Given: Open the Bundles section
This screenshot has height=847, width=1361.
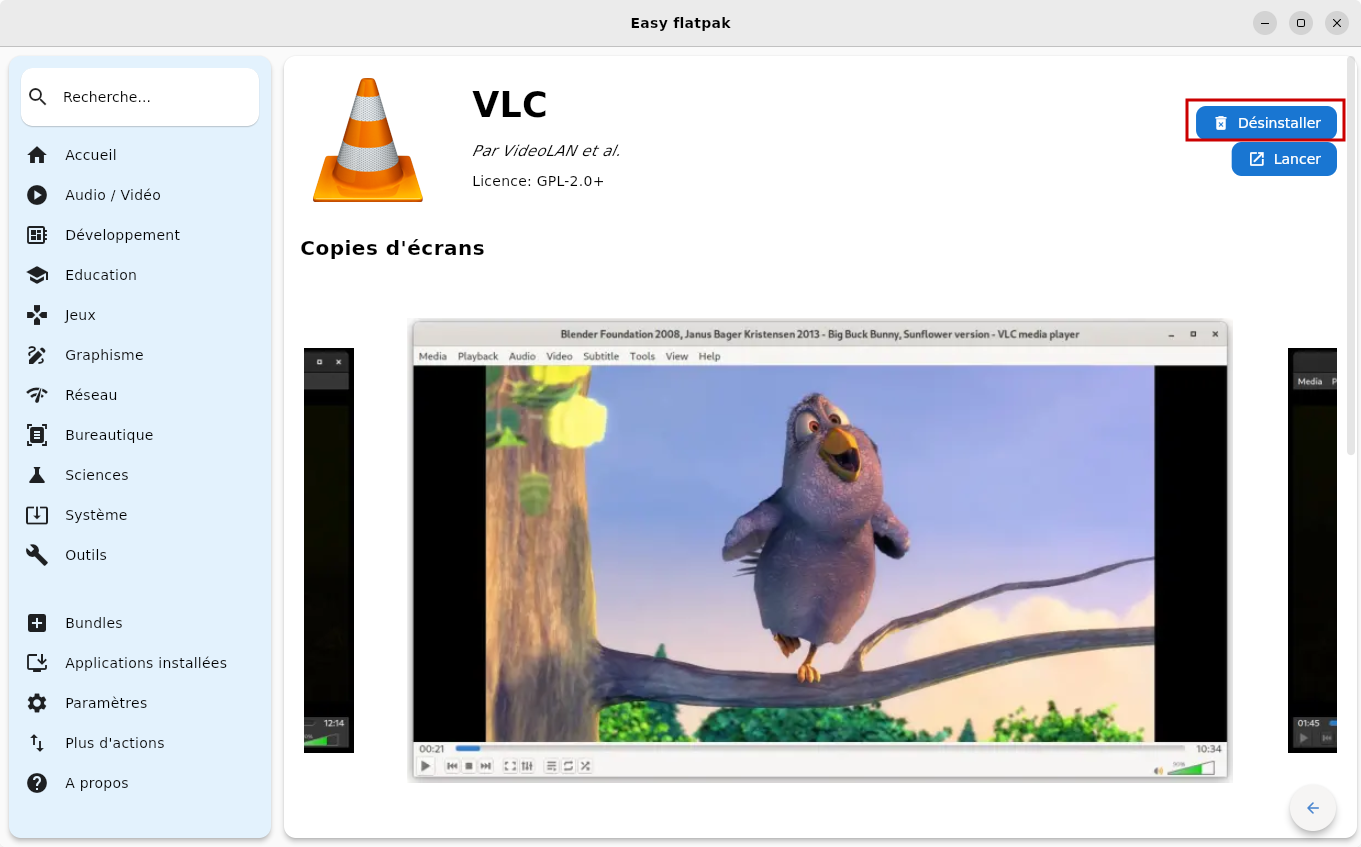Looking at the screenshot, I should pyautogui.click(x=140, y=623).
